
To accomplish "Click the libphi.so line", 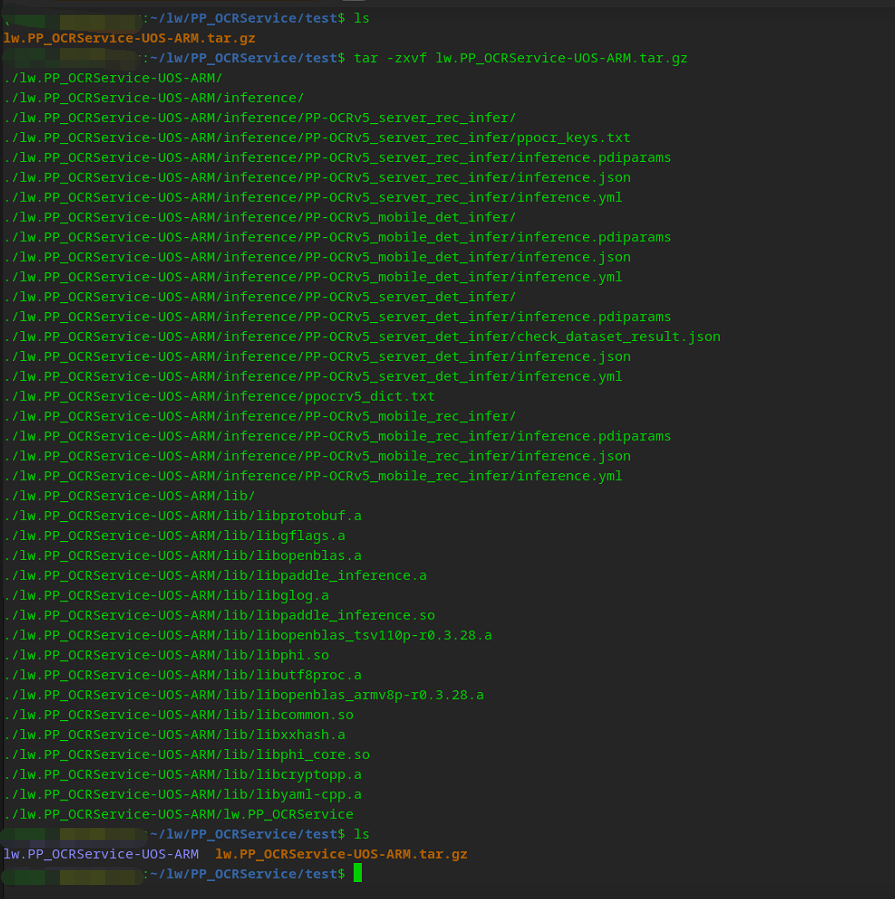I will [x=166, y=655].
